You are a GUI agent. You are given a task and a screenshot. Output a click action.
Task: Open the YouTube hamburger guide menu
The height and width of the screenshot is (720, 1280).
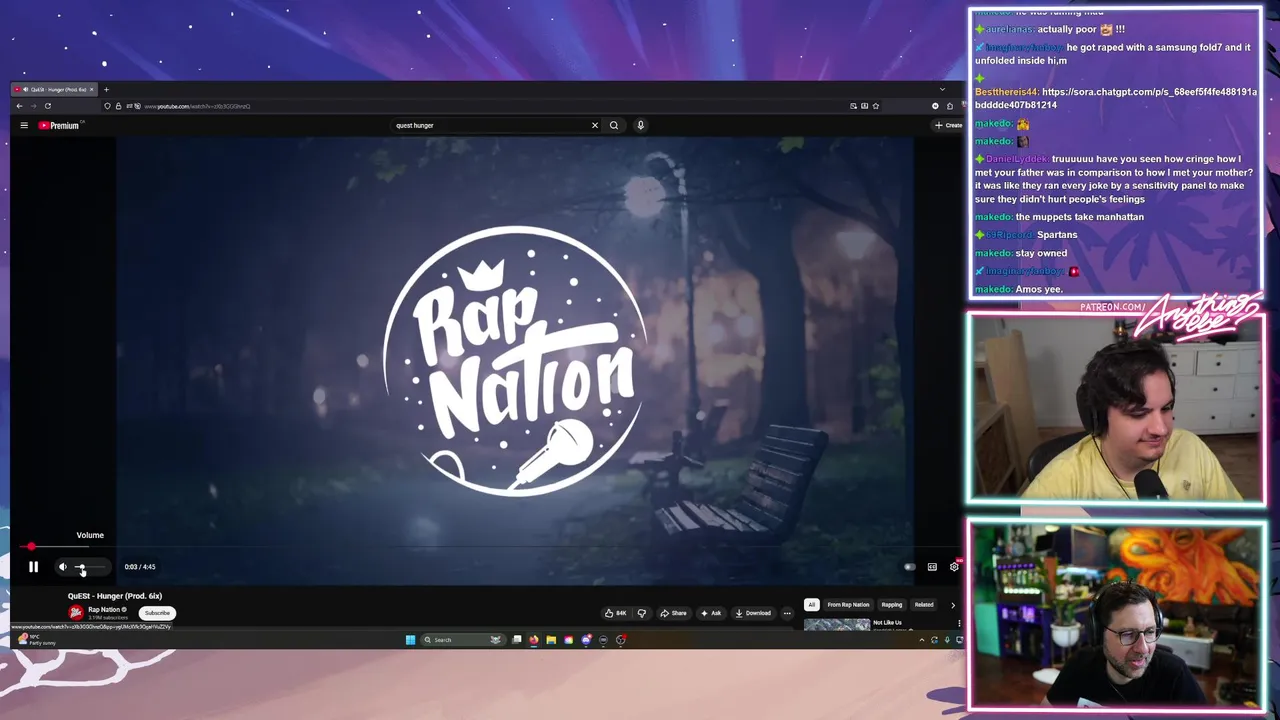pyautogui.click(x=24, y=125)
